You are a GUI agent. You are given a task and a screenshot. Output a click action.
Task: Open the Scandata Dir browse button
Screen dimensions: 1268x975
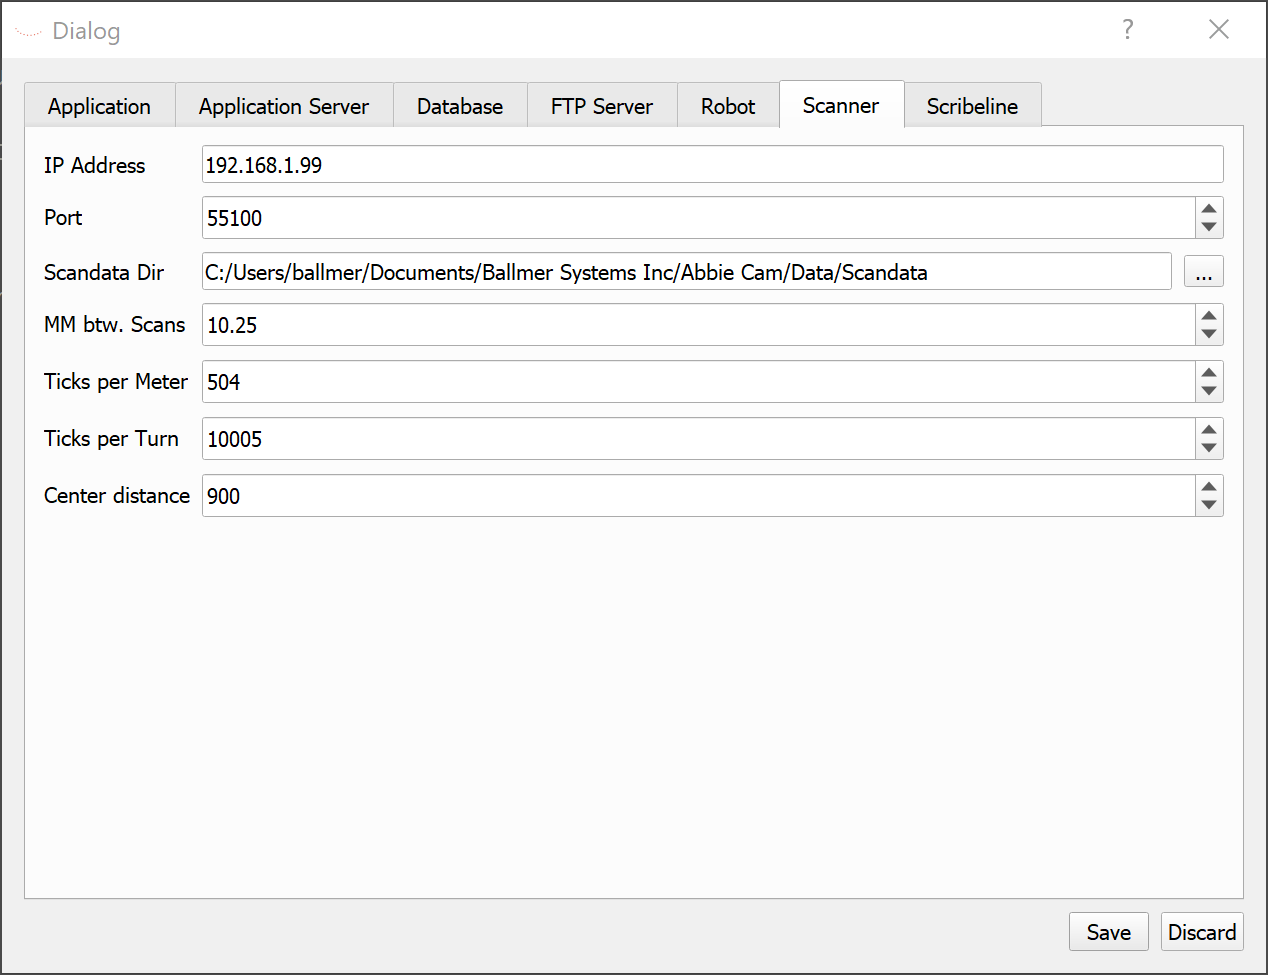click(1203, 272)
